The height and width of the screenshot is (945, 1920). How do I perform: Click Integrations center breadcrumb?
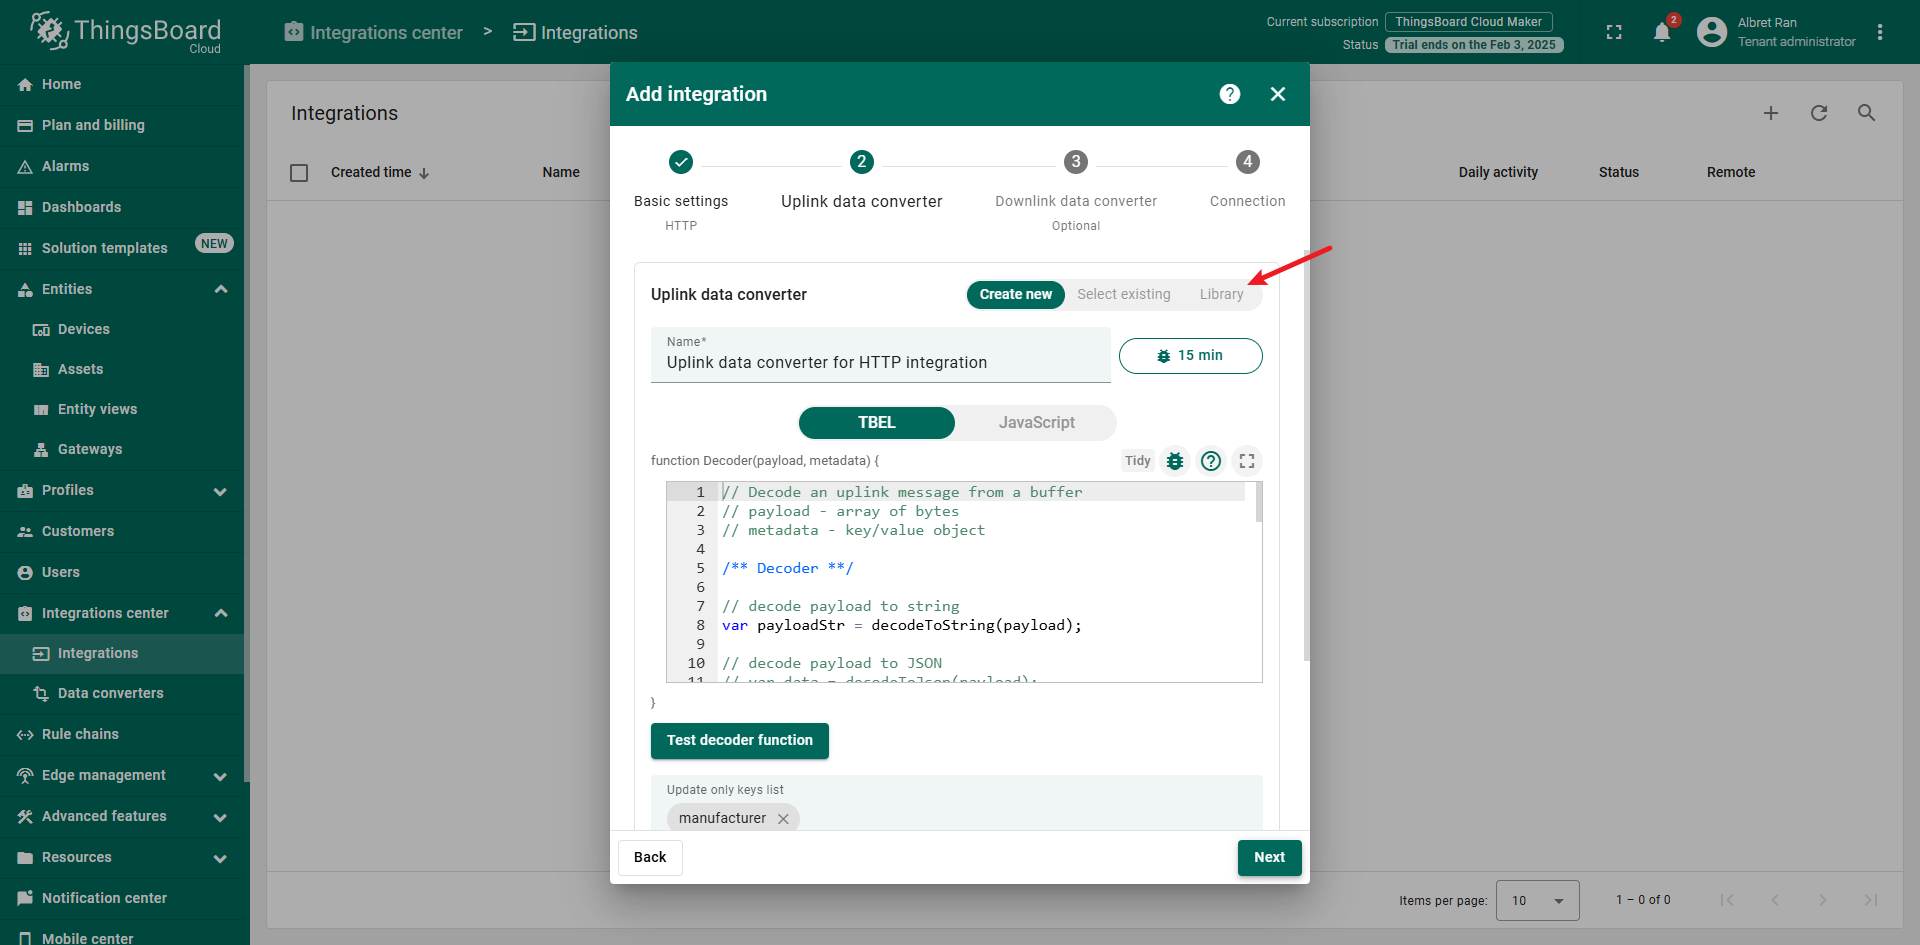374,32
